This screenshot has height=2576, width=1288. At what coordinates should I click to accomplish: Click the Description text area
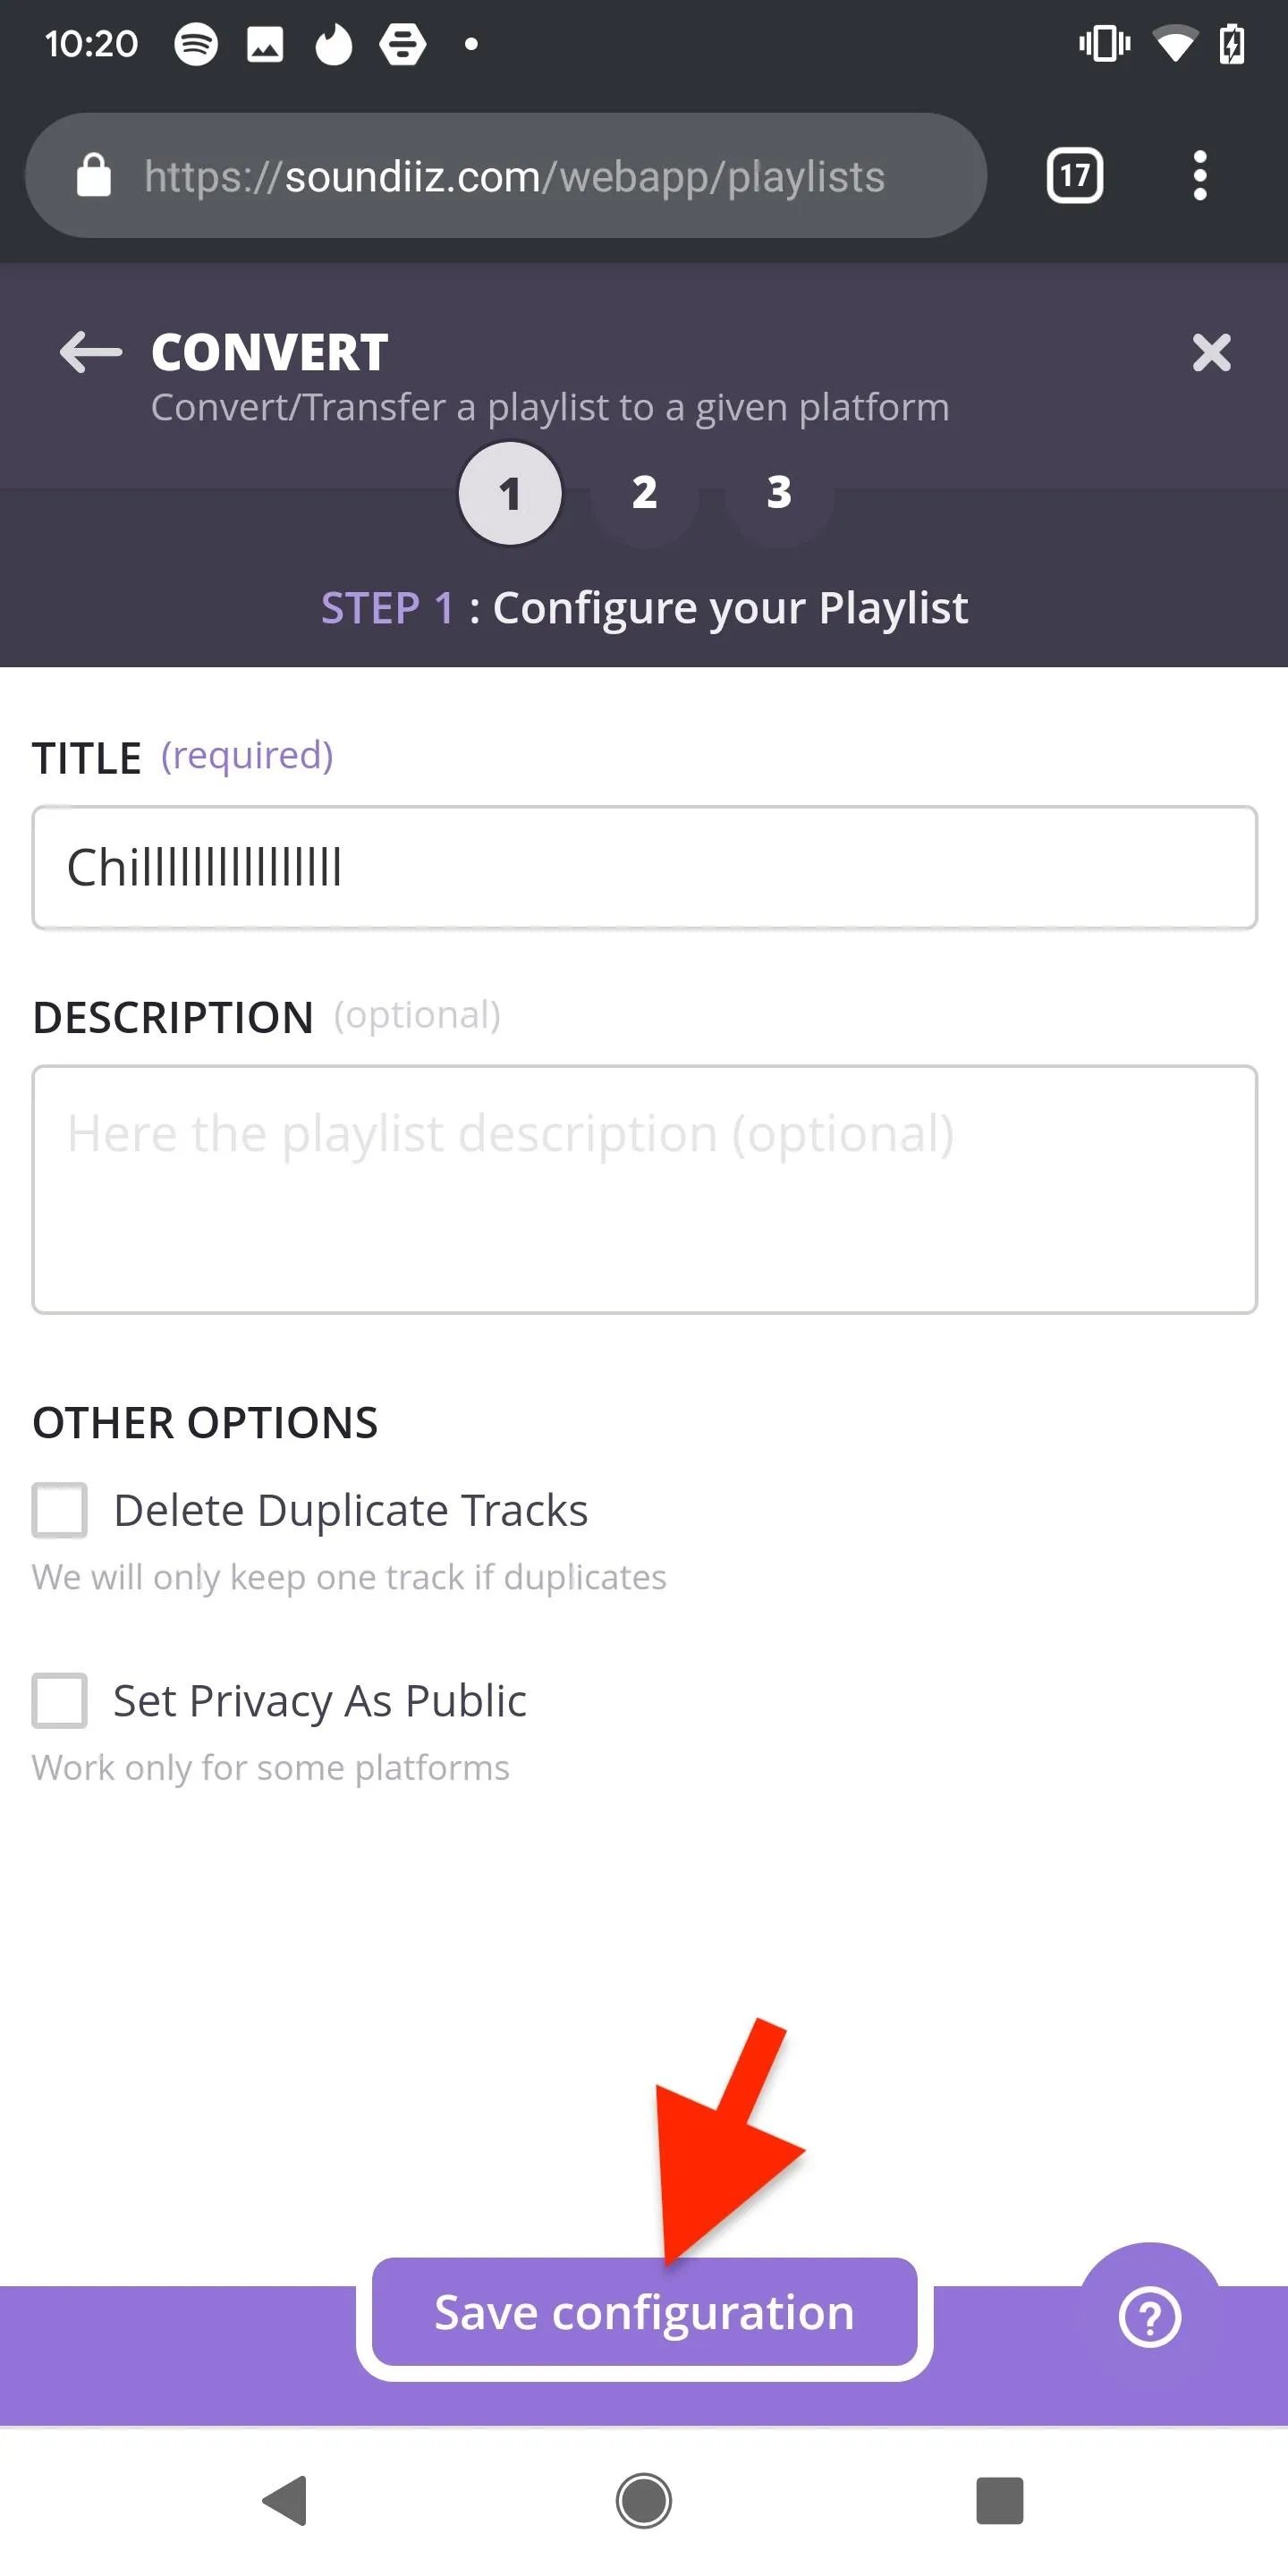645,1189
